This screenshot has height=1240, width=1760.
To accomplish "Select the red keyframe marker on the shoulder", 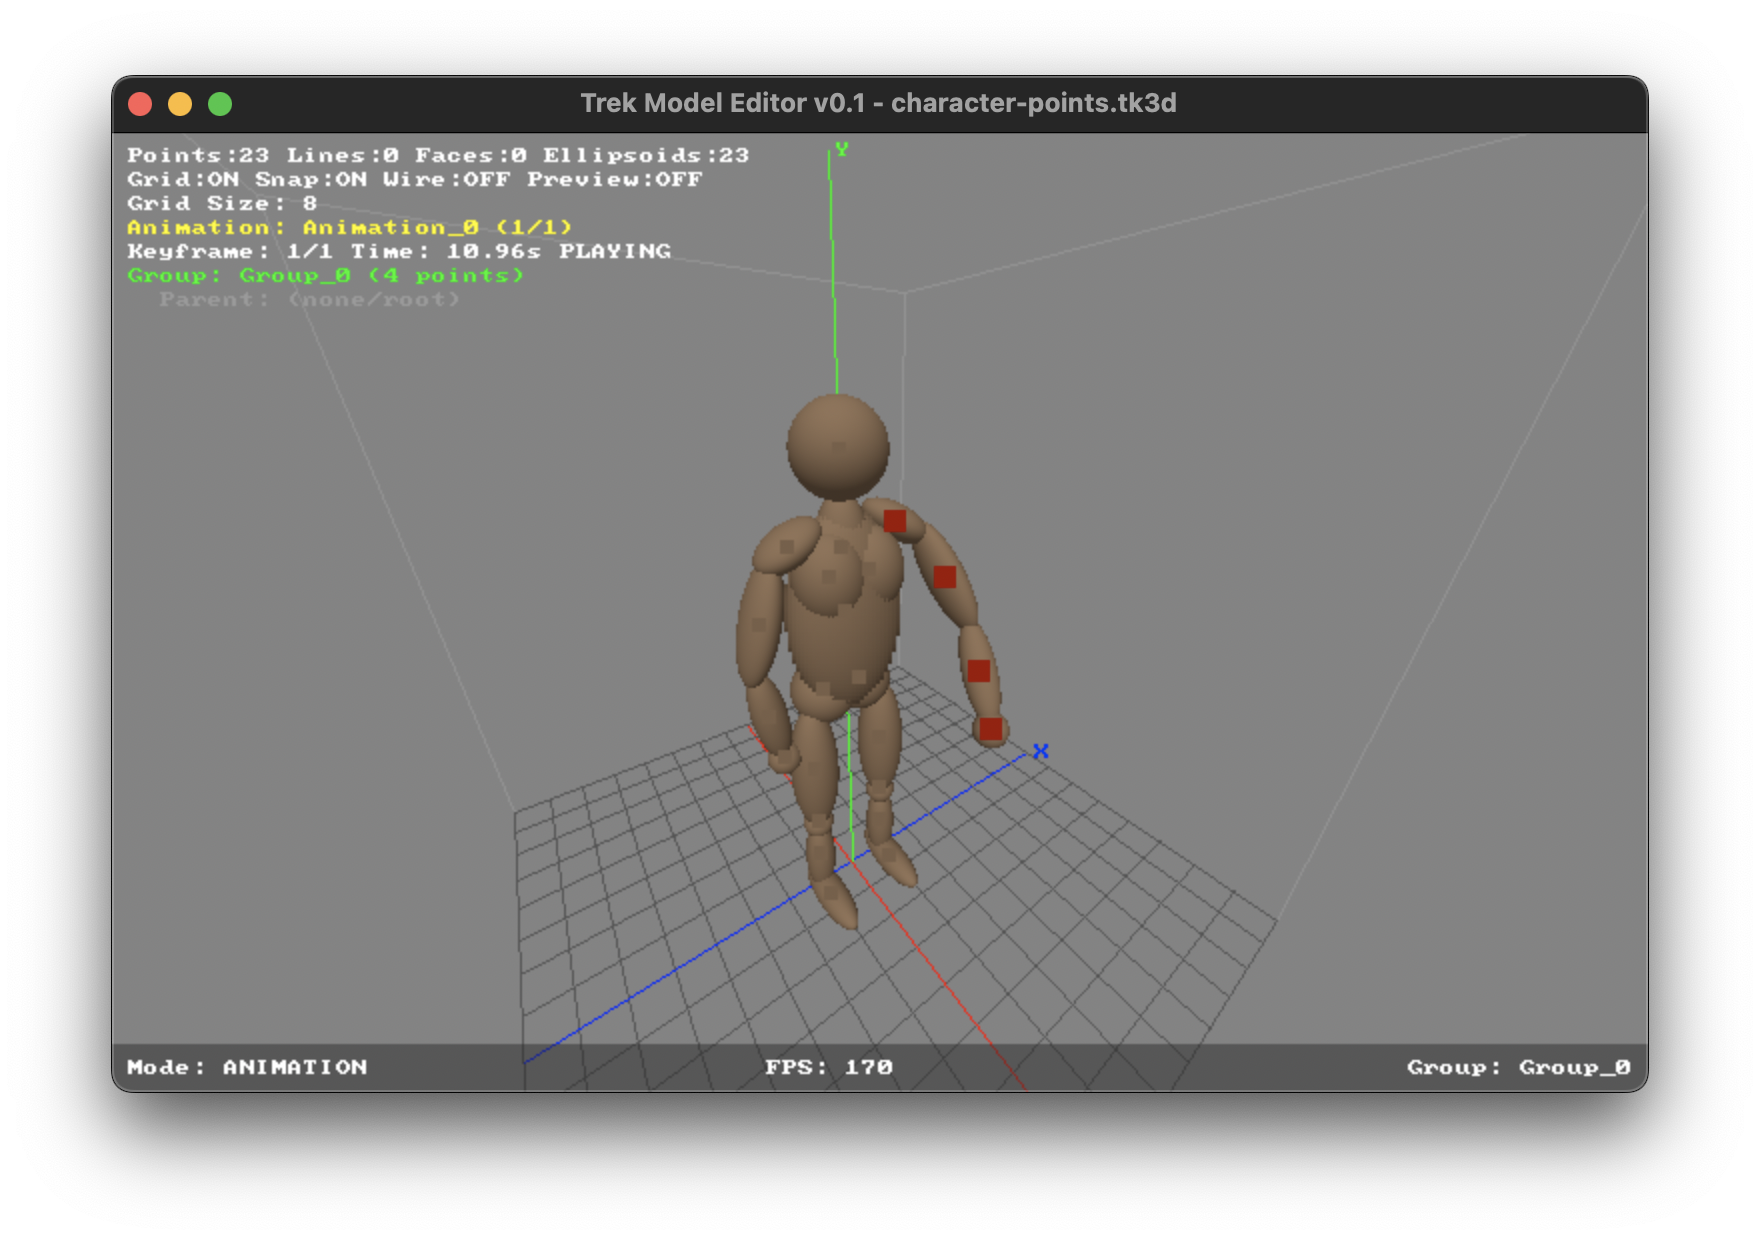I will pyautogui.click(x=895, y=520).
